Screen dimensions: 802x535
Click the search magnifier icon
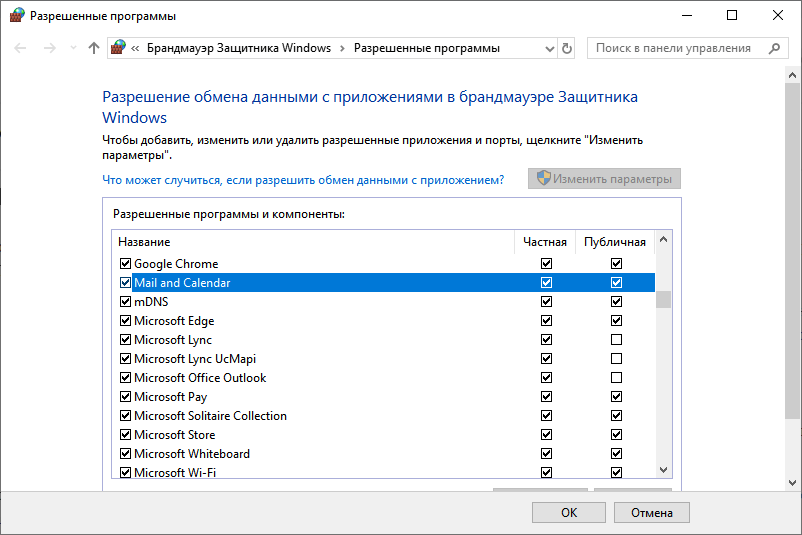coord(774,48)
